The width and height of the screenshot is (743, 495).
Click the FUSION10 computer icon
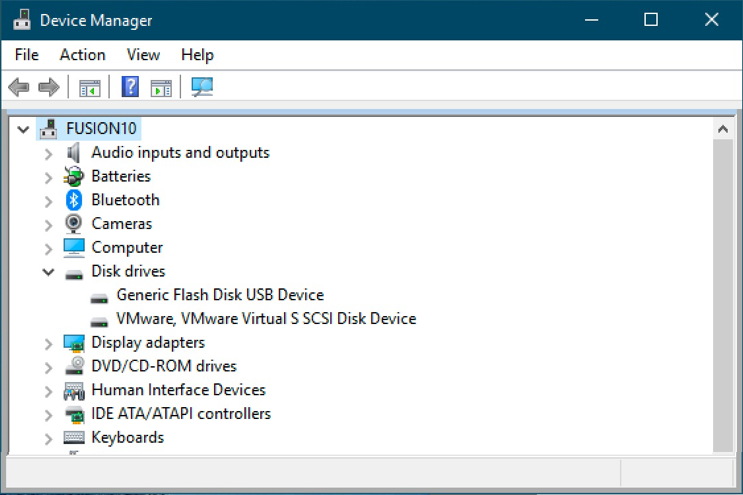point(49,128)
